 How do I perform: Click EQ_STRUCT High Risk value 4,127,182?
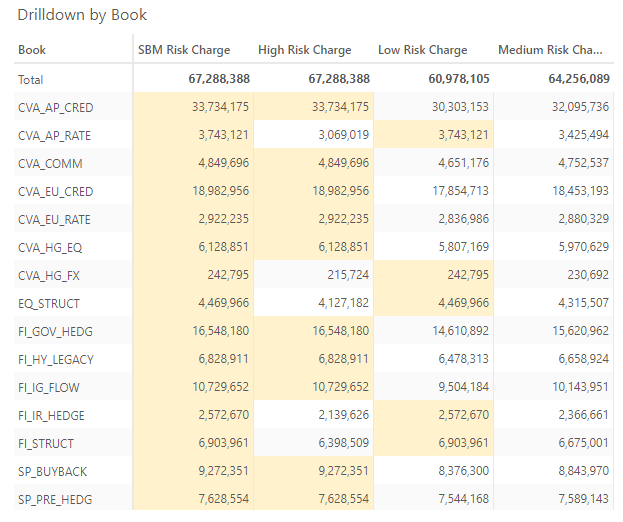coord(343,303)
